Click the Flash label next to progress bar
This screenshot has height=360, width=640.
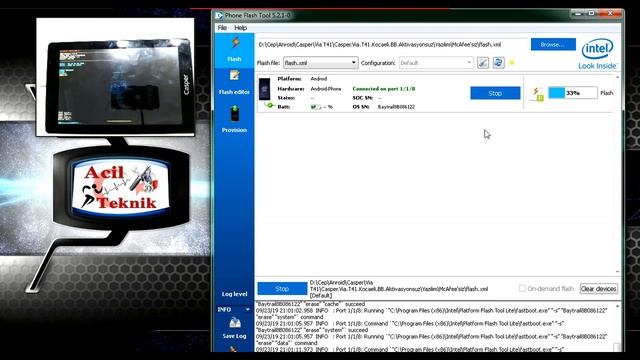click(607, 93)
